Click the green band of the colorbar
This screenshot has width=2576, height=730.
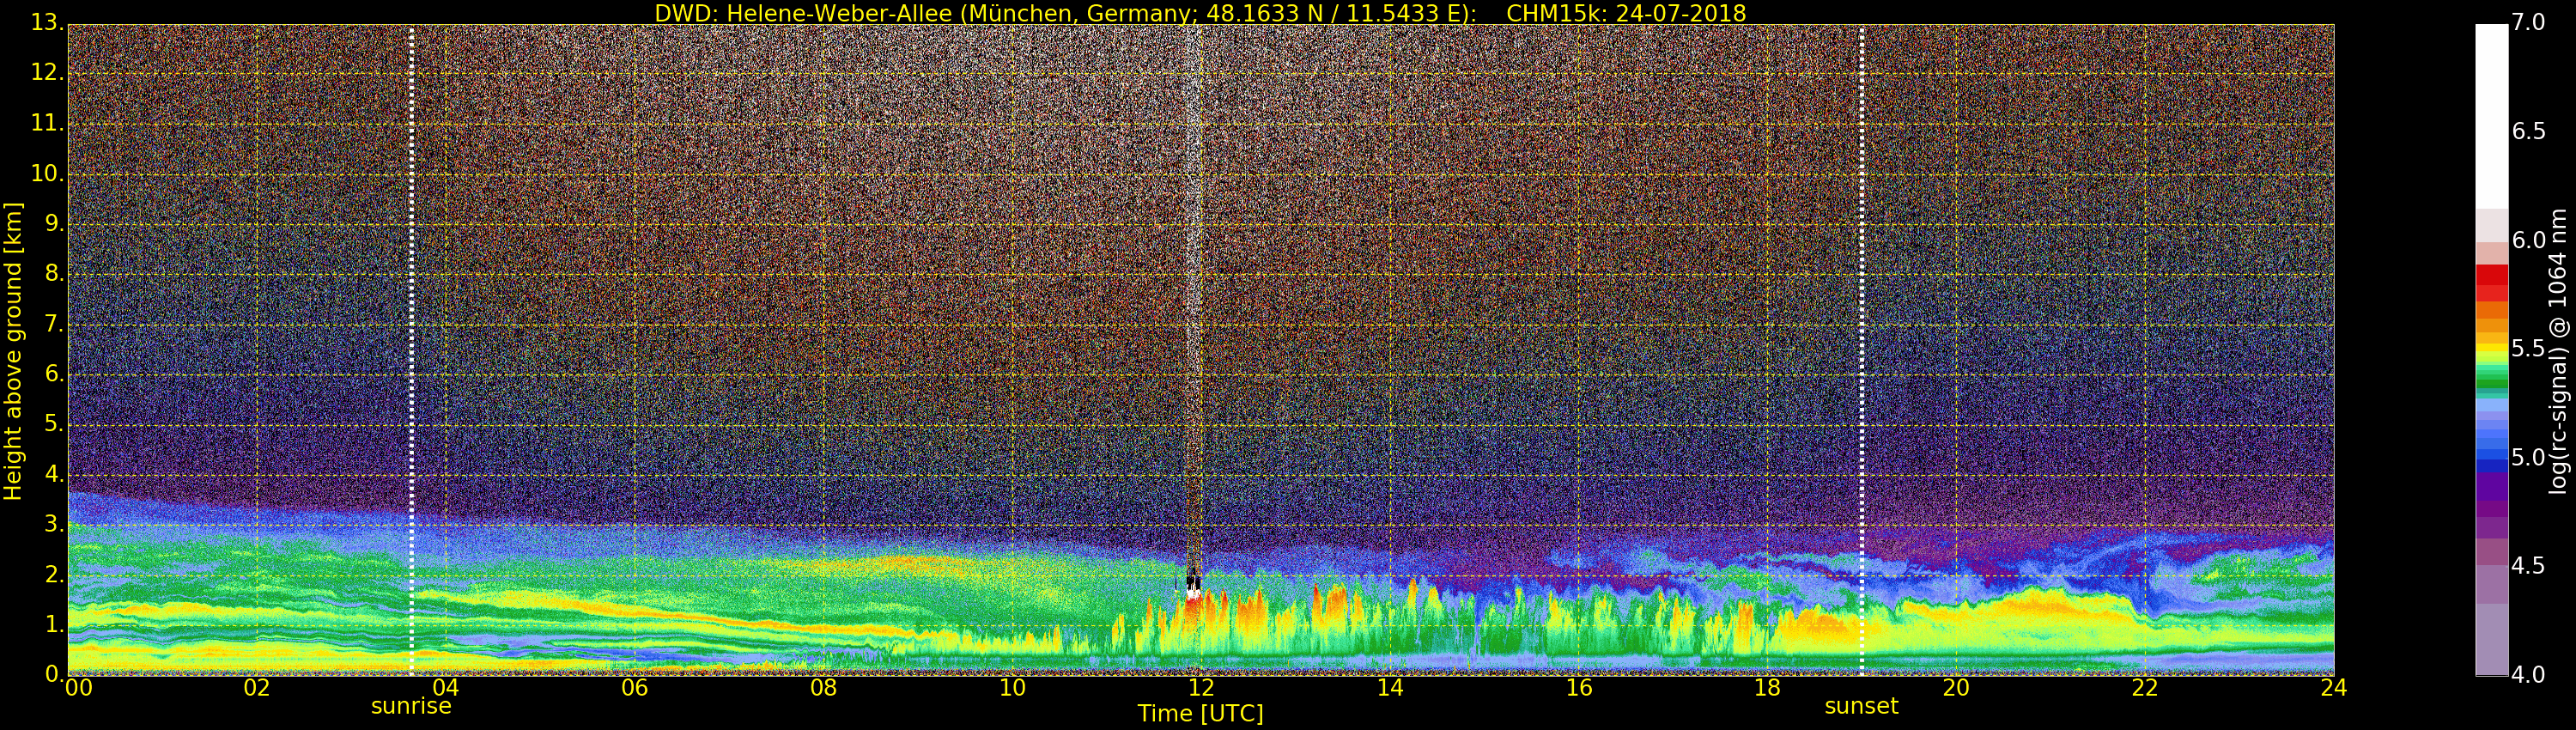click(x=2491, y=377)
